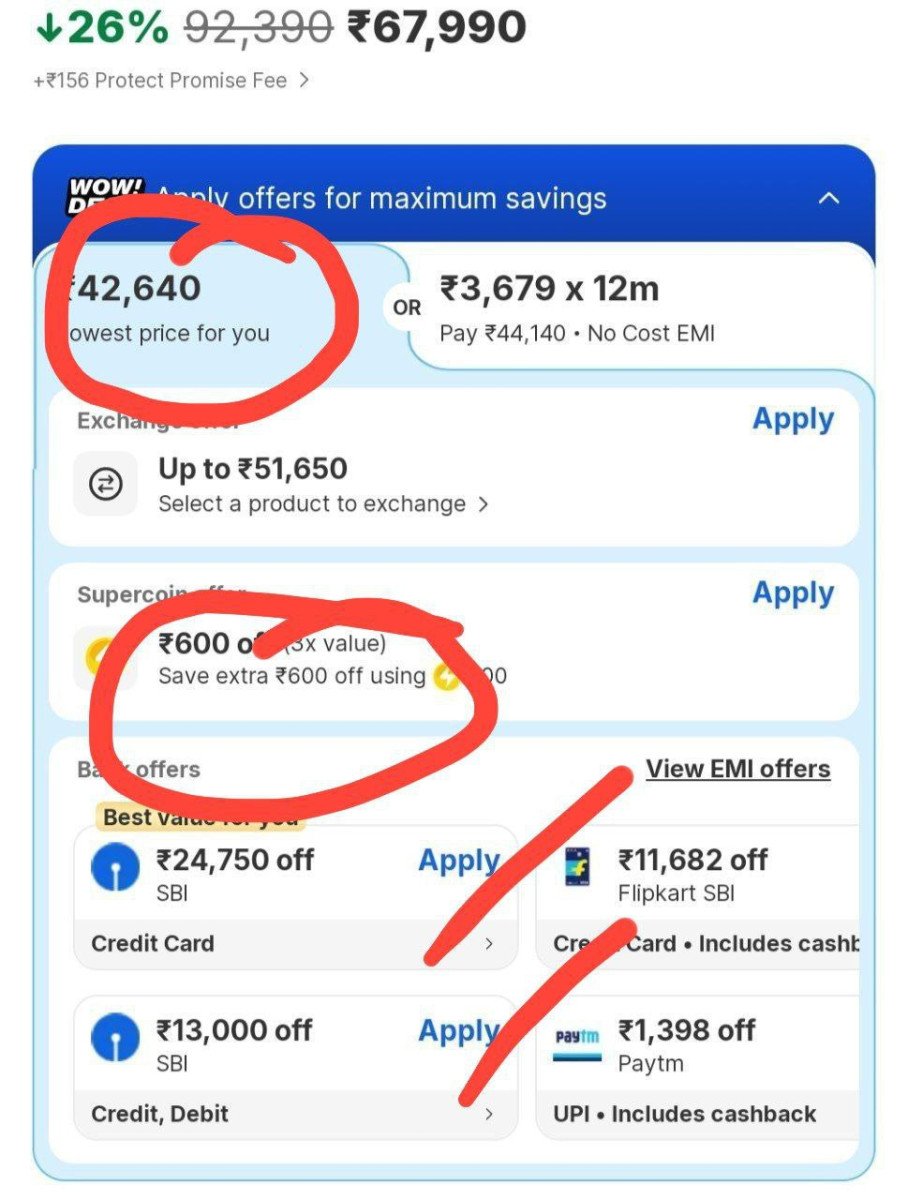Click the SBI bank logo for ₹24,750 off
This screenshot has width=908, height=1200.
point(115,868)
